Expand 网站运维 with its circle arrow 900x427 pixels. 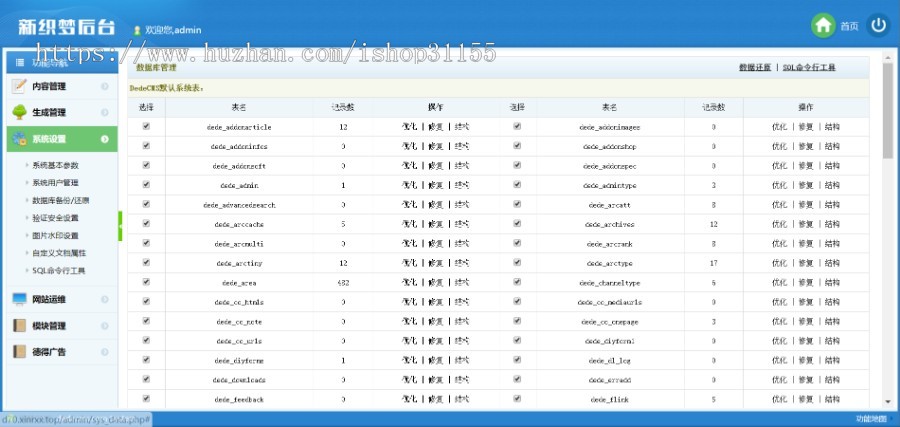[x=104, y=299]
